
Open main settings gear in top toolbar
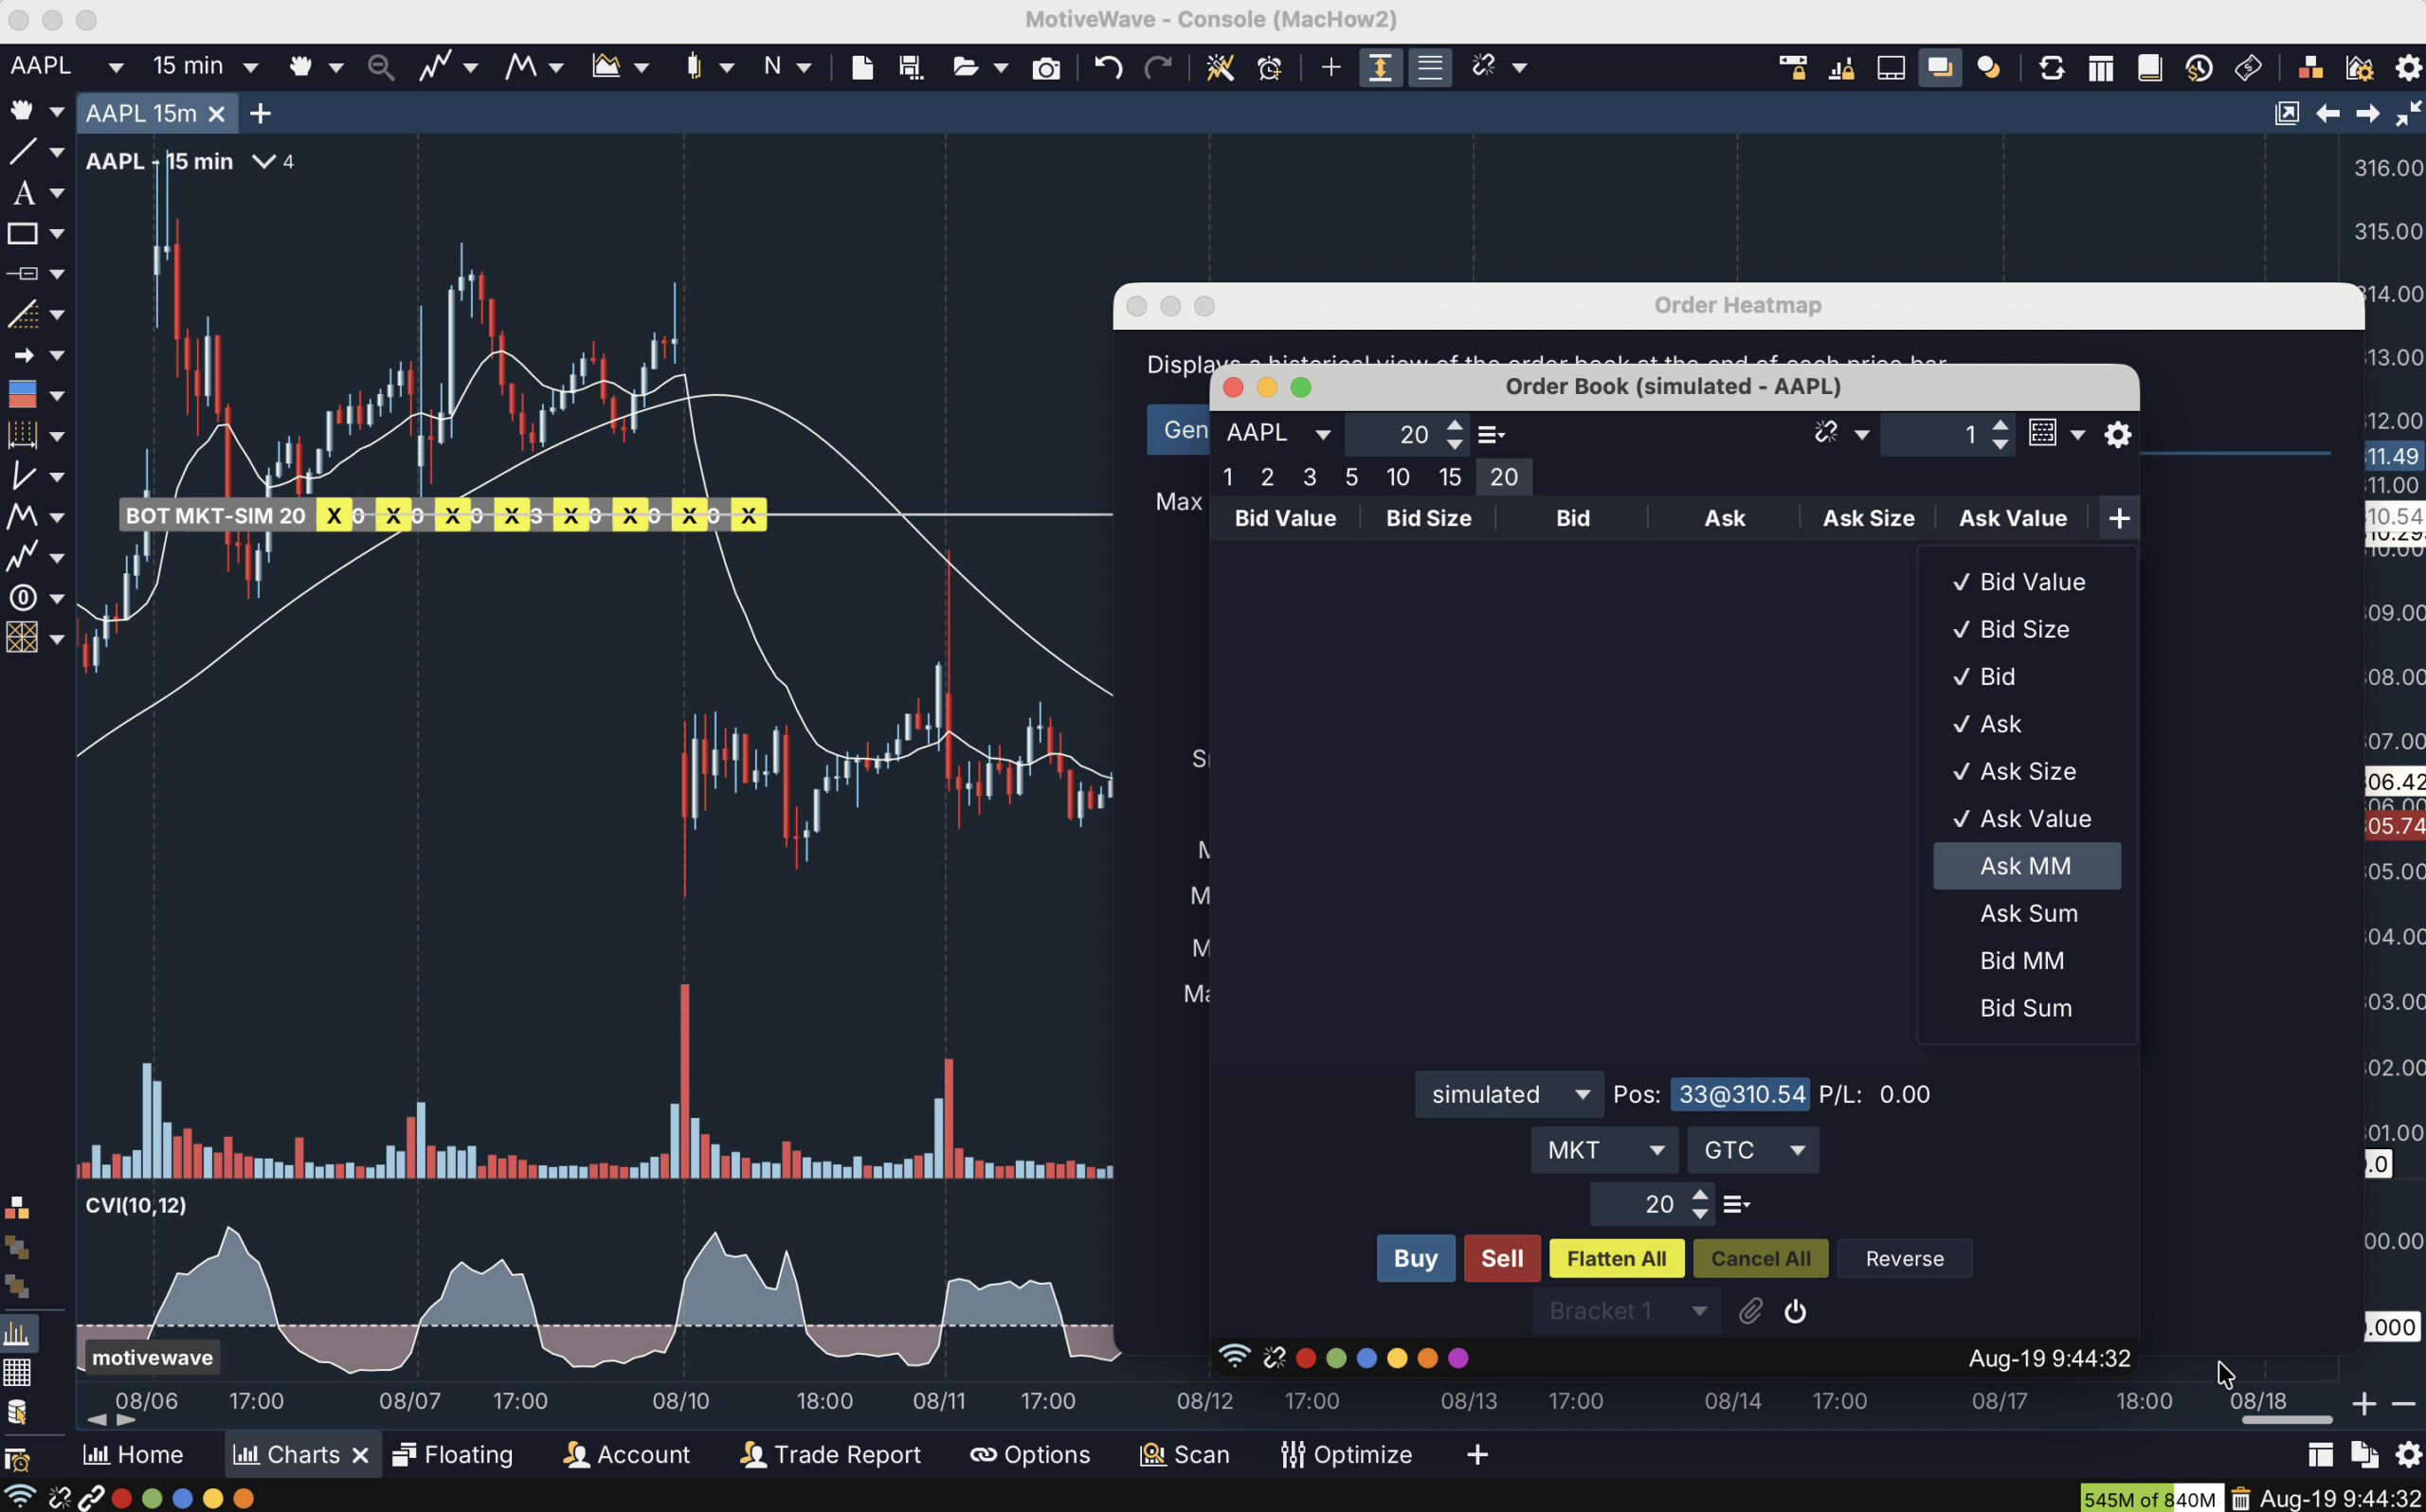2409,67
